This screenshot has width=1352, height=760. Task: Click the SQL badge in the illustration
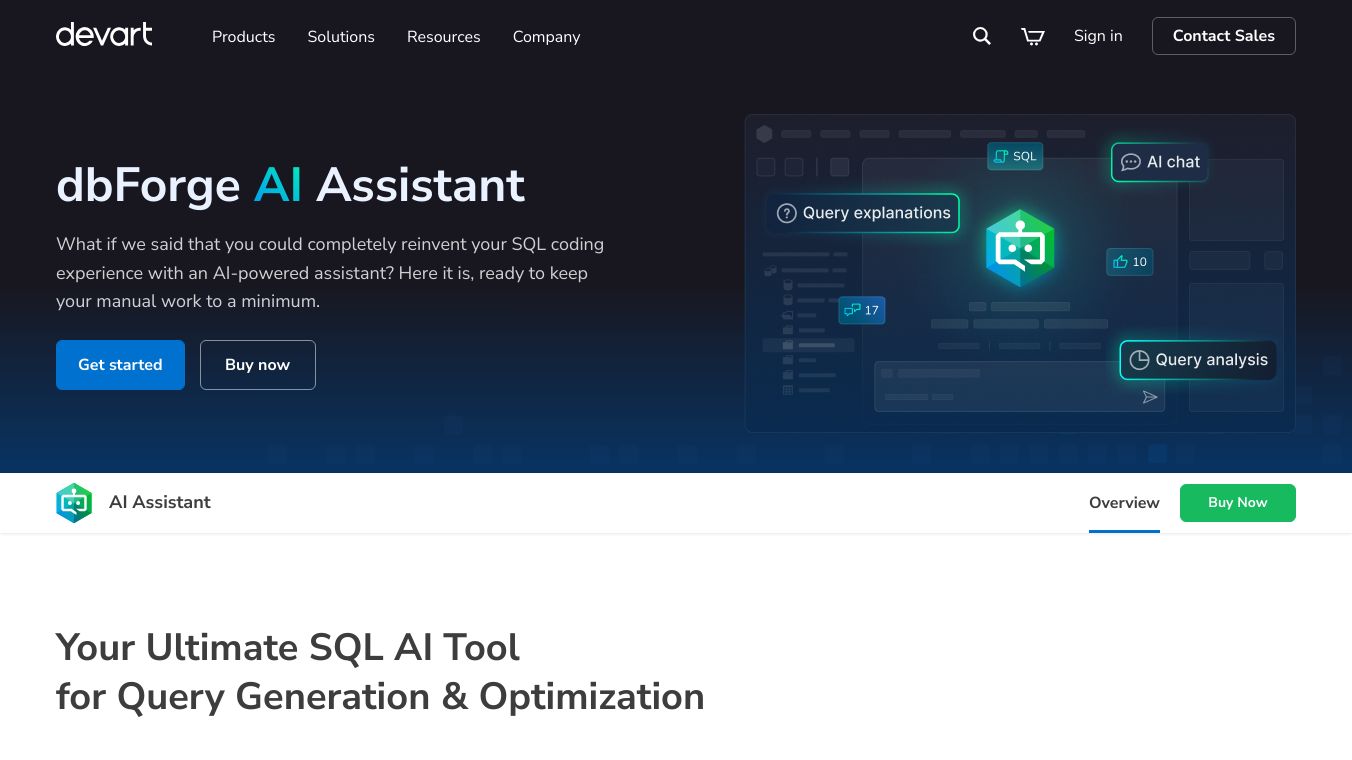point(1015,156)
